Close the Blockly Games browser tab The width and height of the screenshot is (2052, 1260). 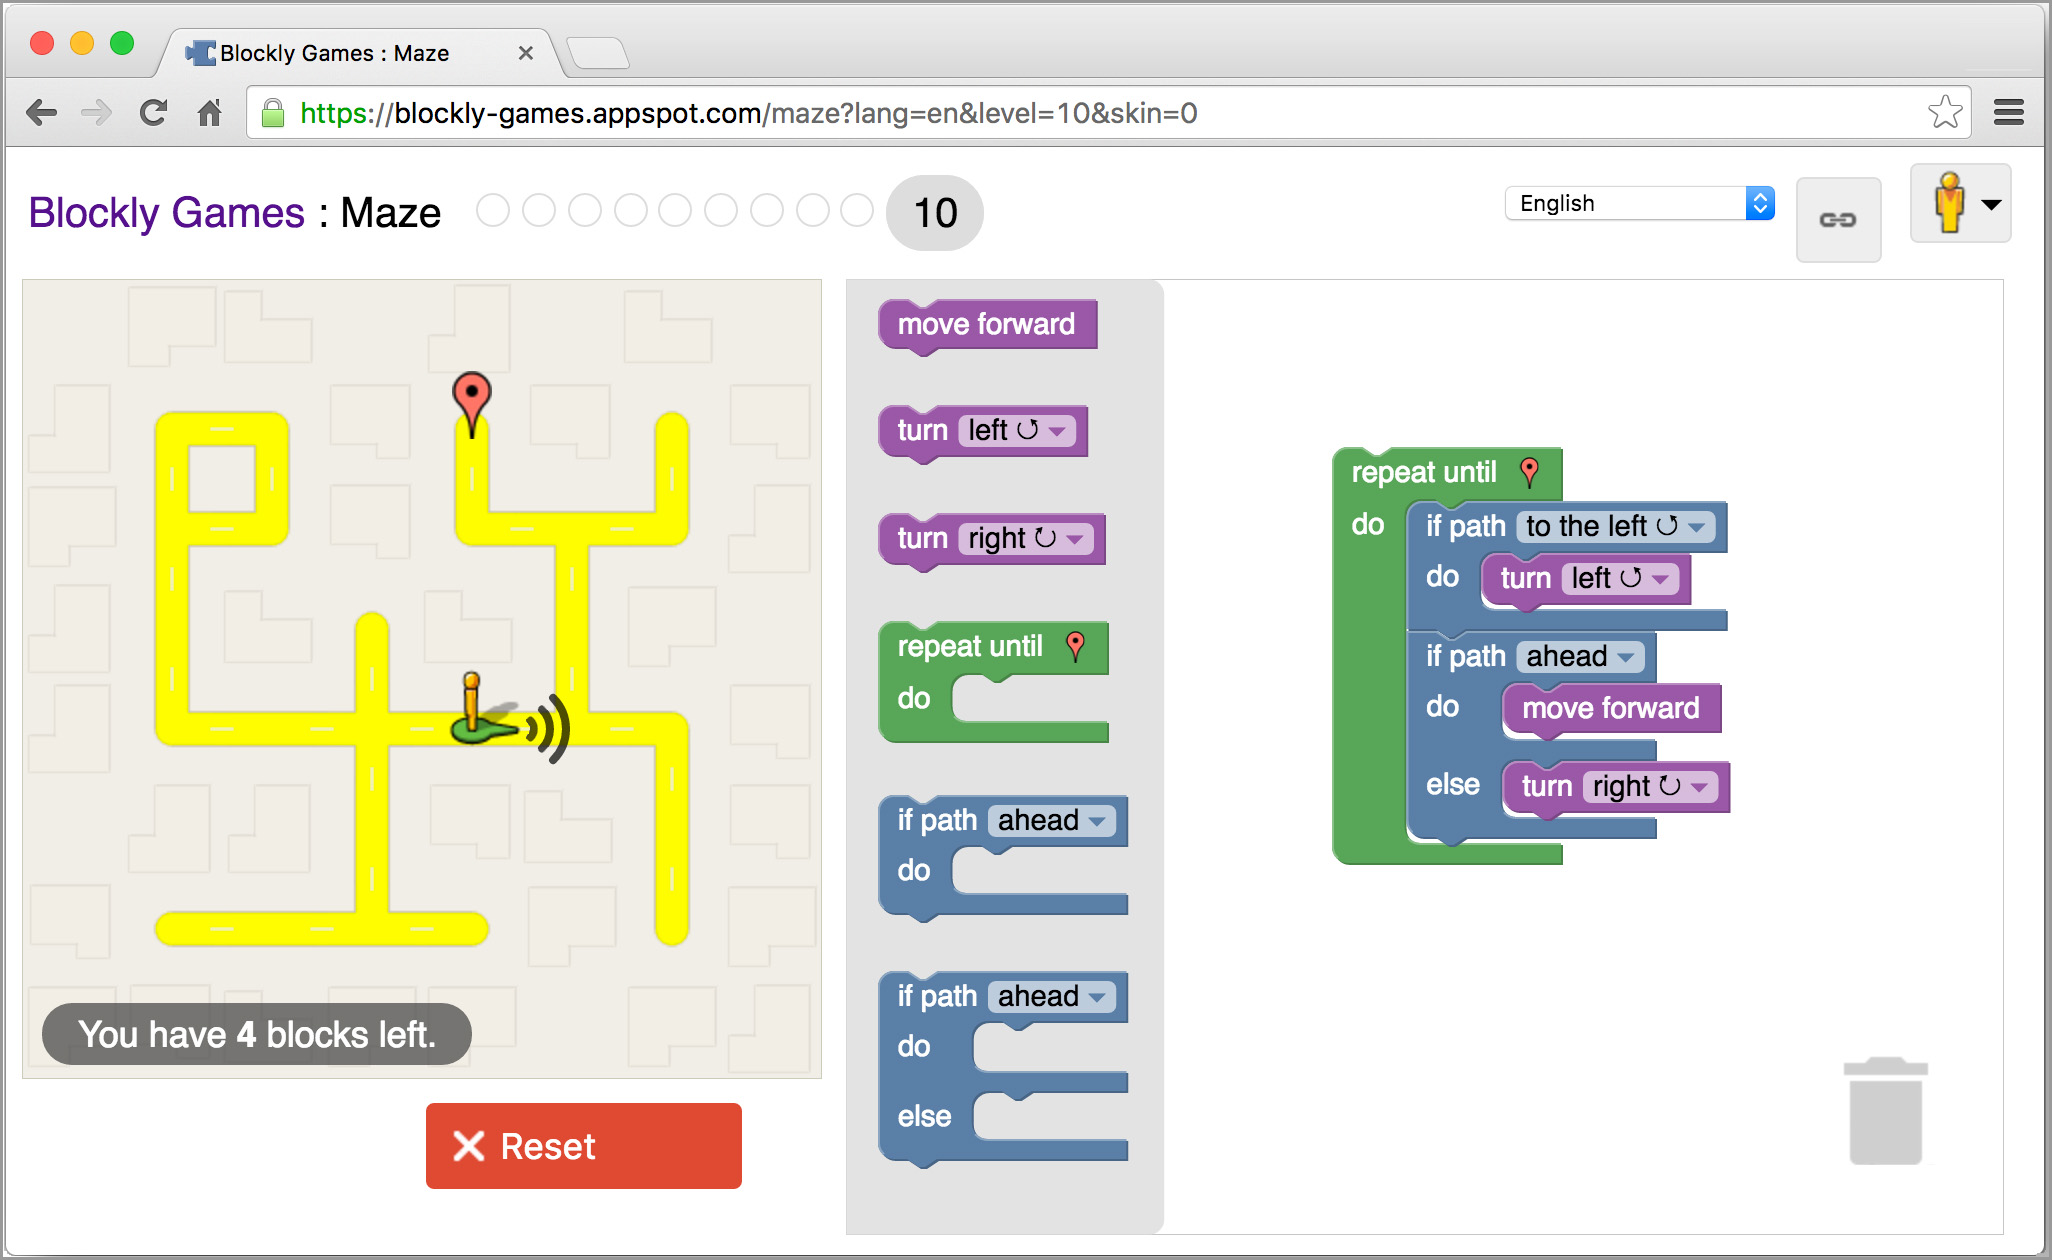(x=525, y=53)
